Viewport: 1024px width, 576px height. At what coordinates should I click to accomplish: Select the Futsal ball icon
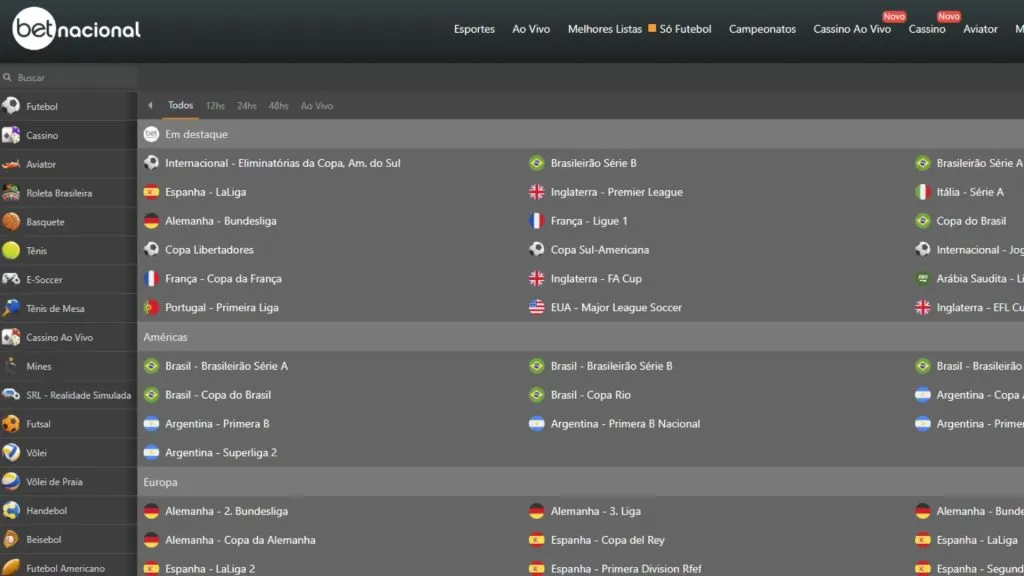(11, 423)
